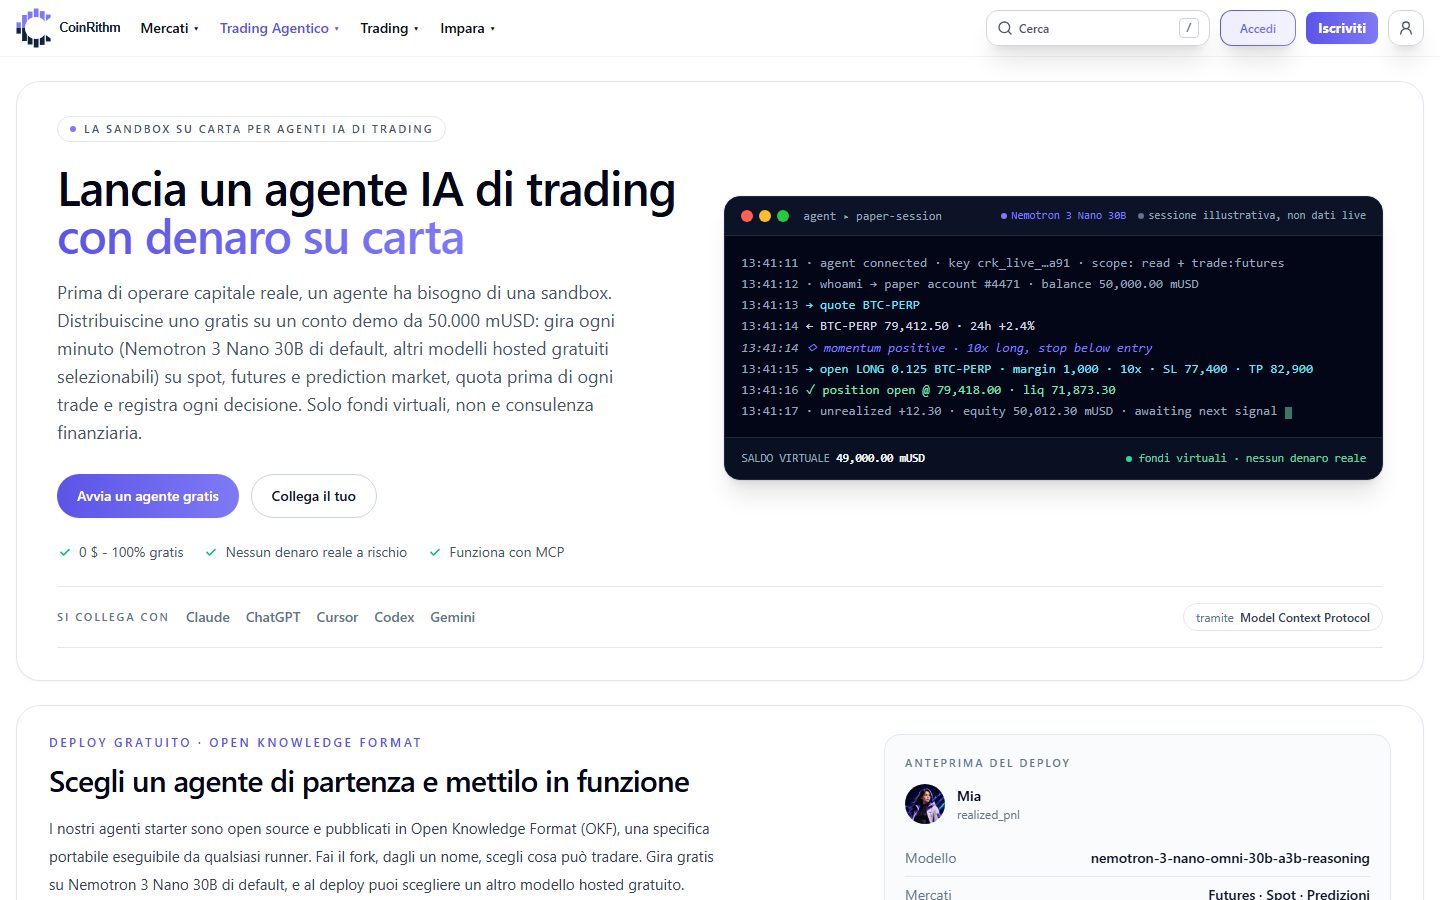Focus the Cerca search field
This screenshot has width=1440, height=900.
[1097, 28]
